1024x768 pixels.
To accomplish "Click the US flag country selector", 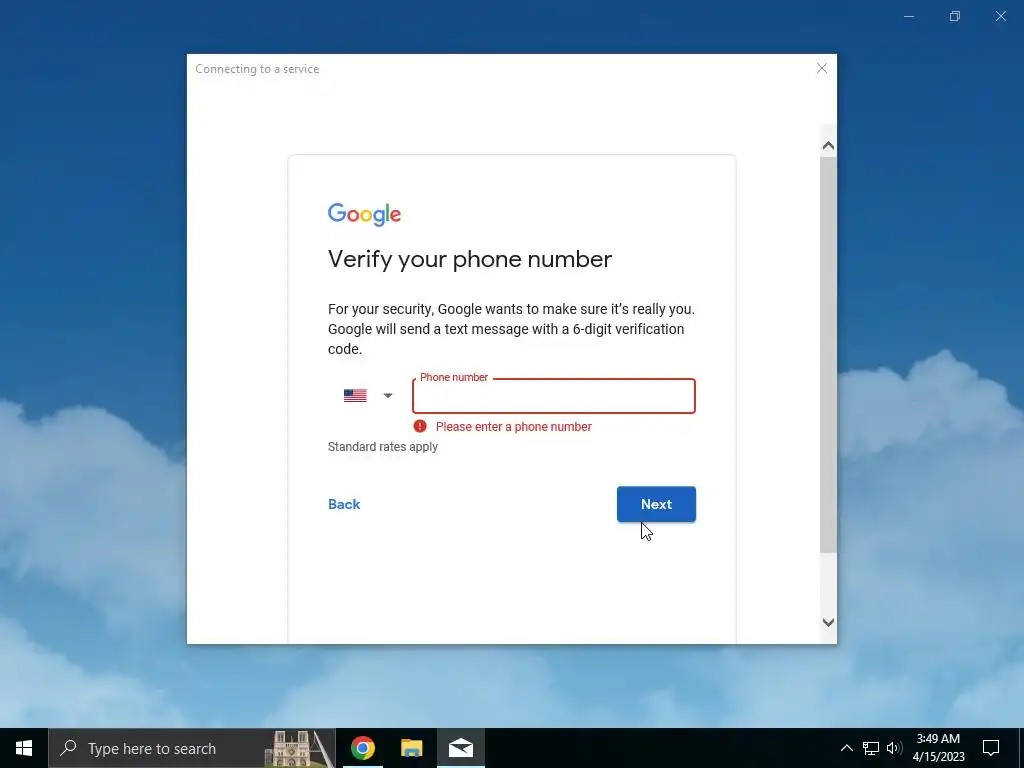I will pyautogui.click(x=355, y=396).
